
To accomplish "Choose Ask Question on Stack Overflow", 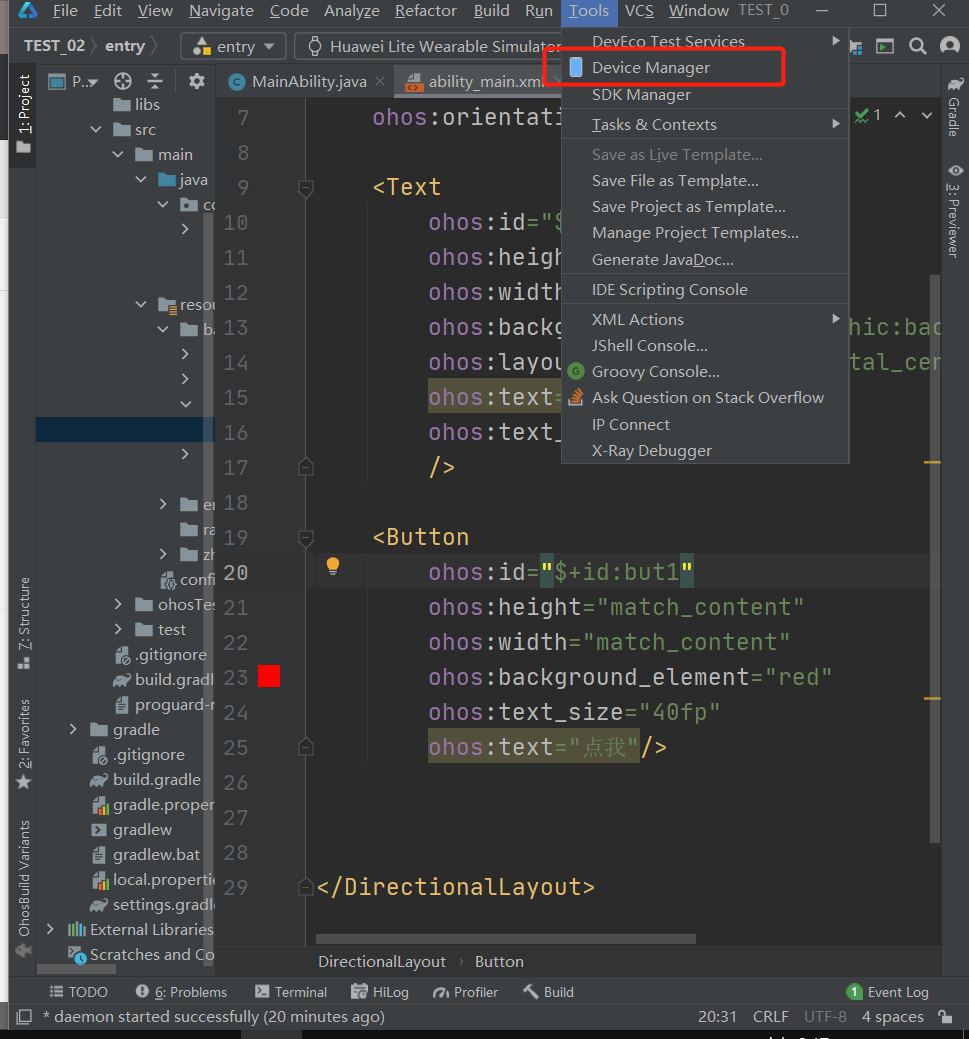I will point(705,398).
